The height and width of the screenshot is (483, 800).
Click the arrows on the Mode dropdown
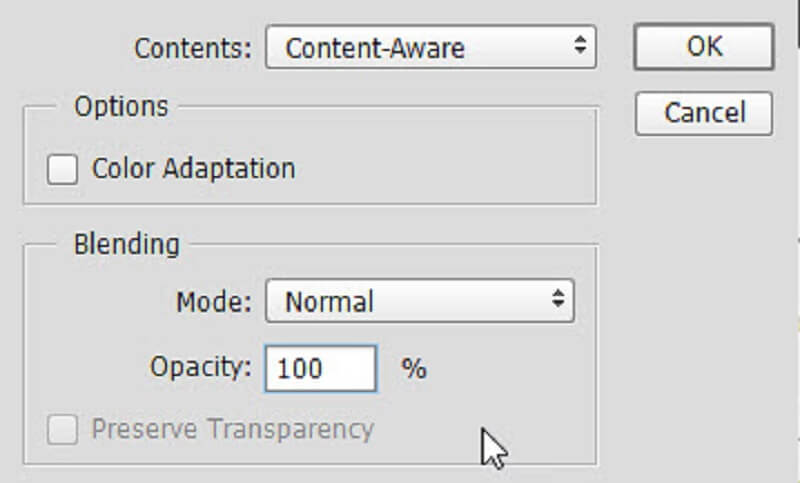557,301
